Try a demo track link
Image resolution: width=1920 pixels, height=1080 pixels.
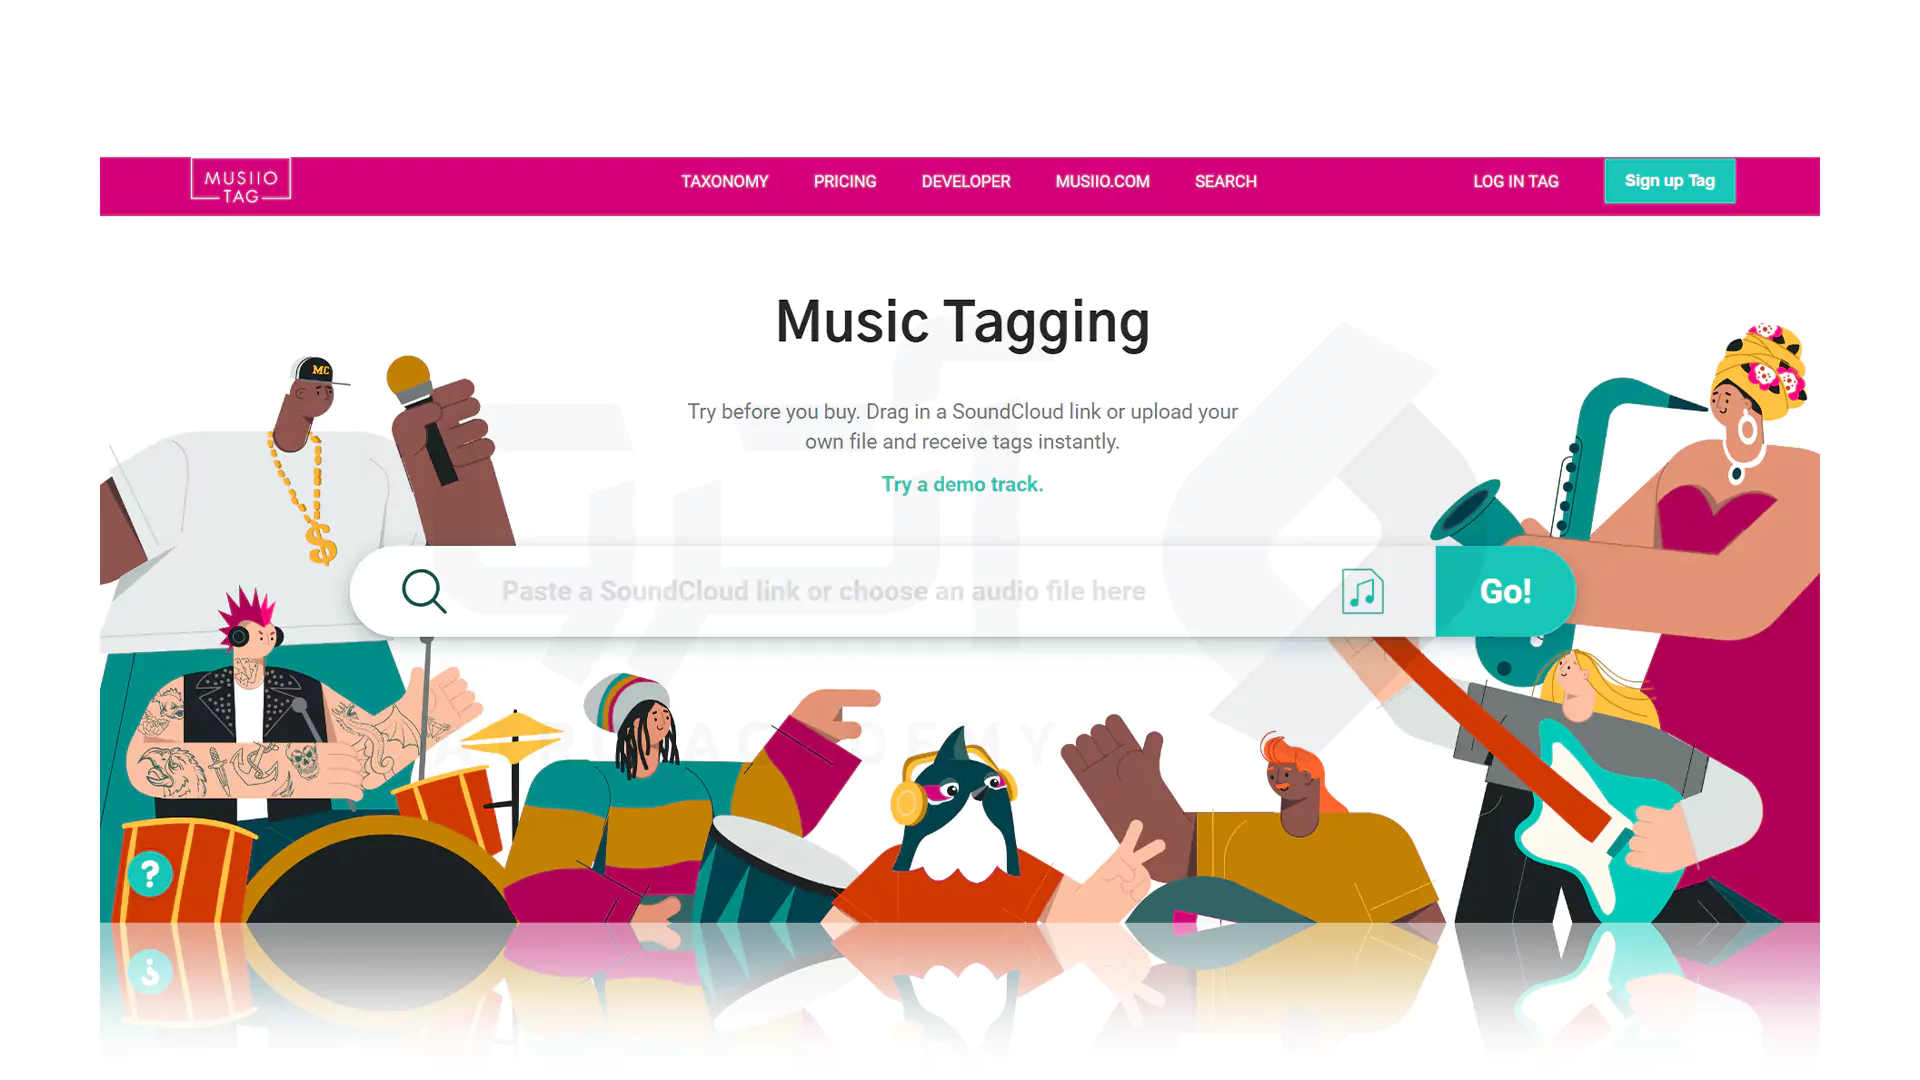coord(962,484)
